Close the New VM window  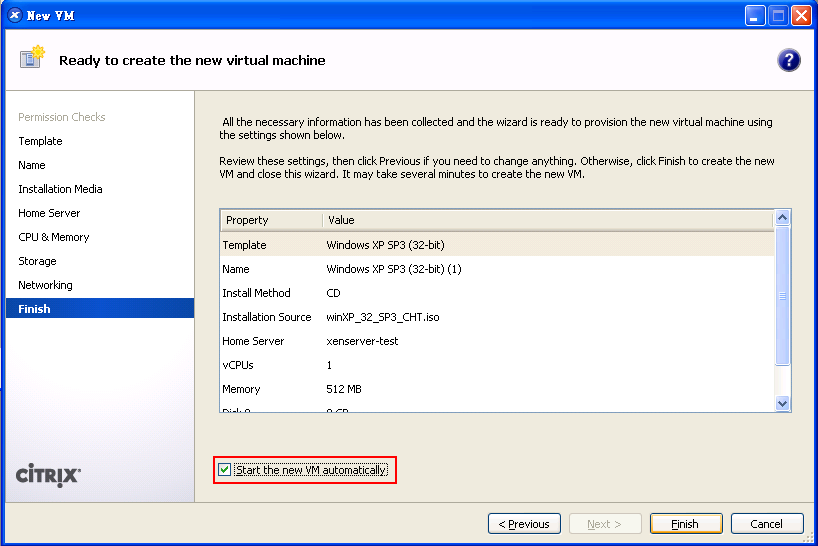(801, 16)
